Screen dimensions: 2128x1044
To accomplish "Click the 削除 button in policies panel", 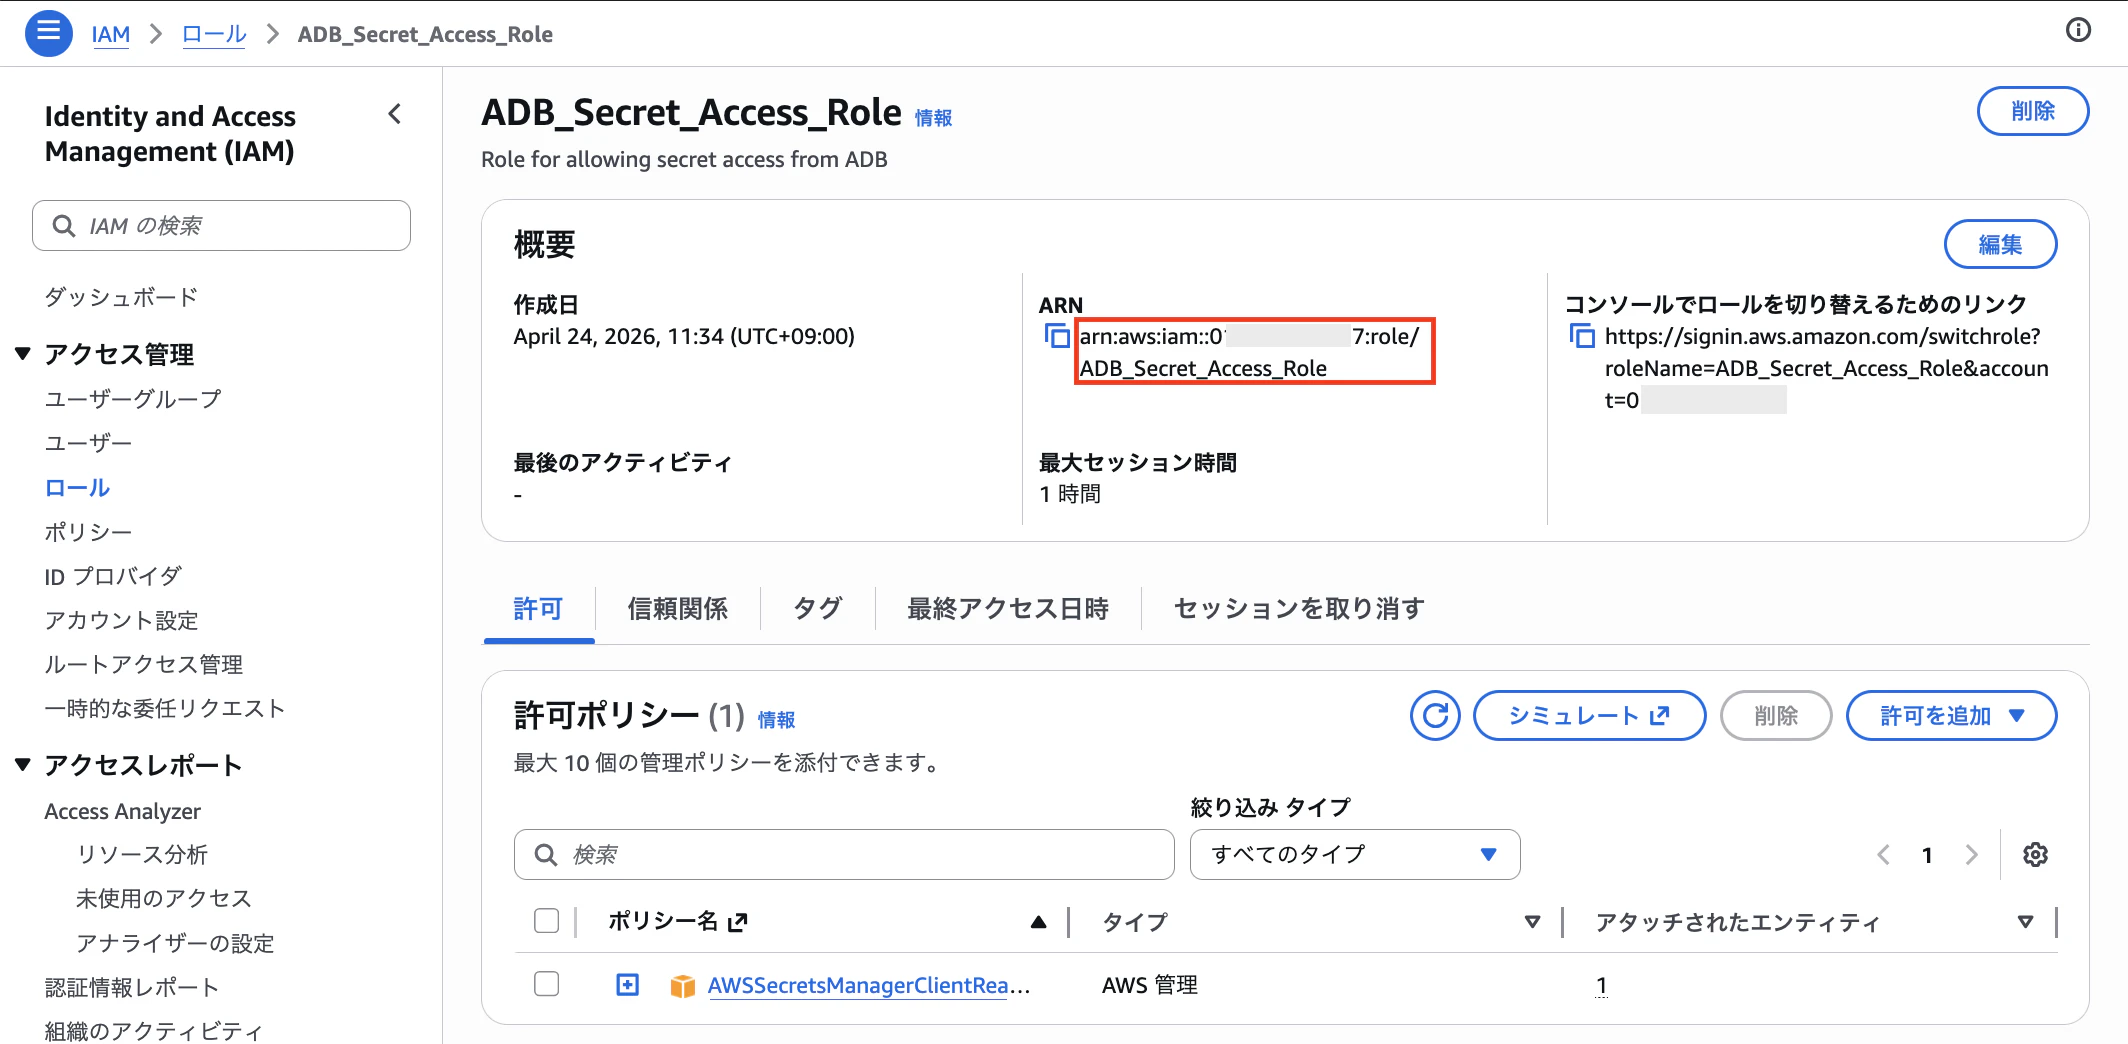I will (x=1776, y=716).
